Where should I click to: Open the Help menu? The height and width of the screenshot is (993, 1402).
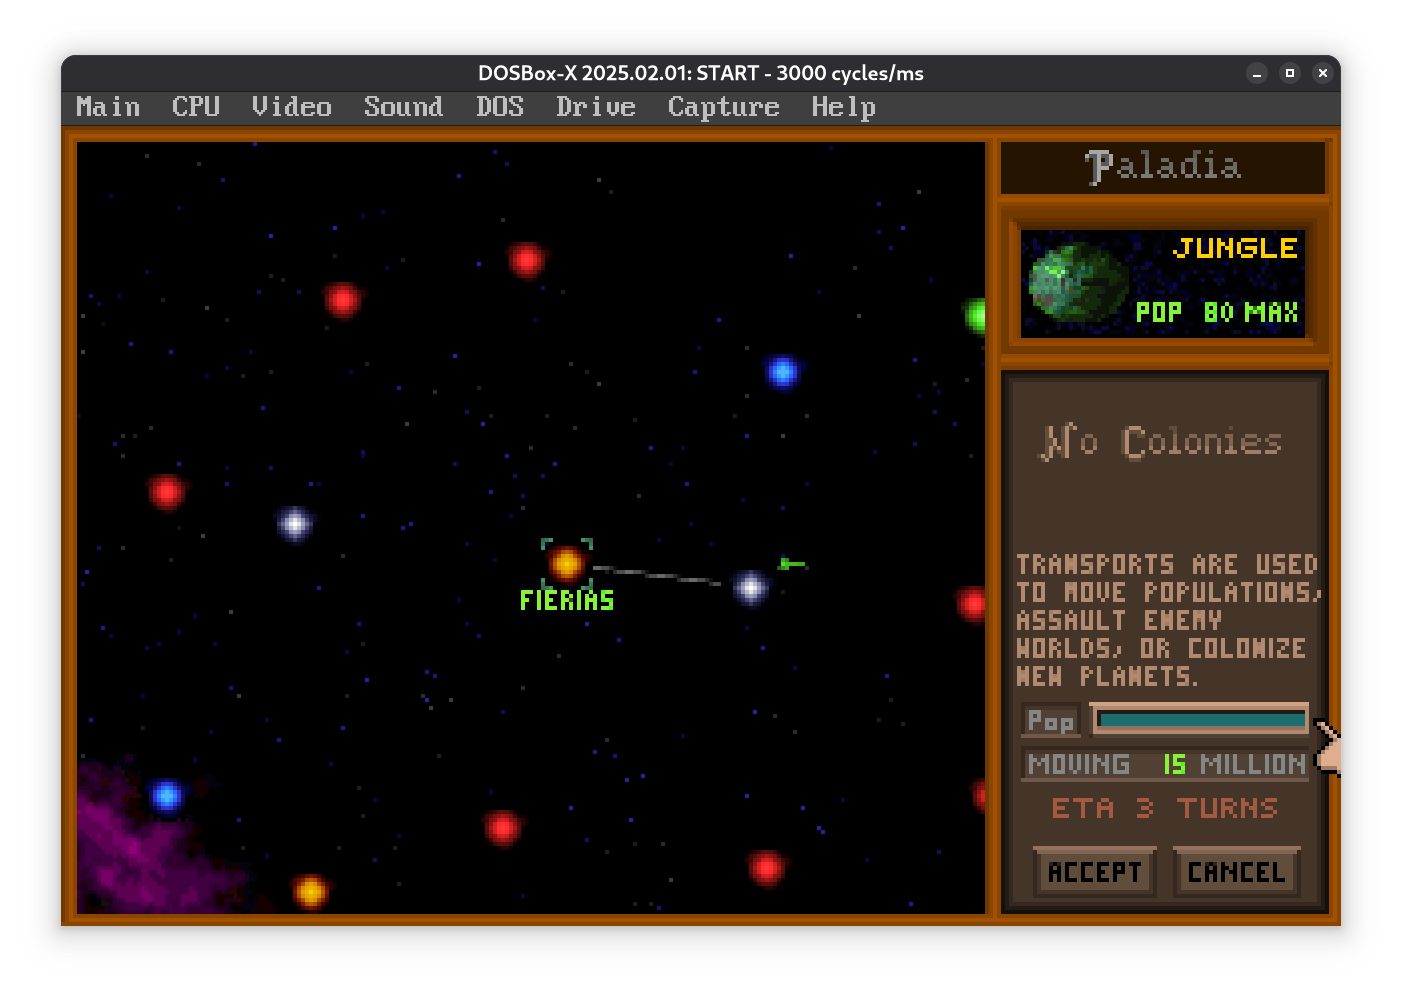pos(843,107)
